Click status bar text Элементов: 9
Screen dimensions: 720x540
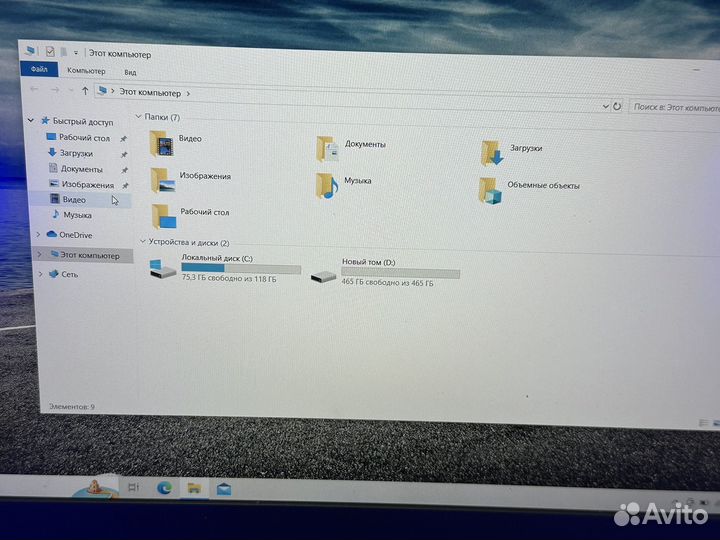click(72, 407)
